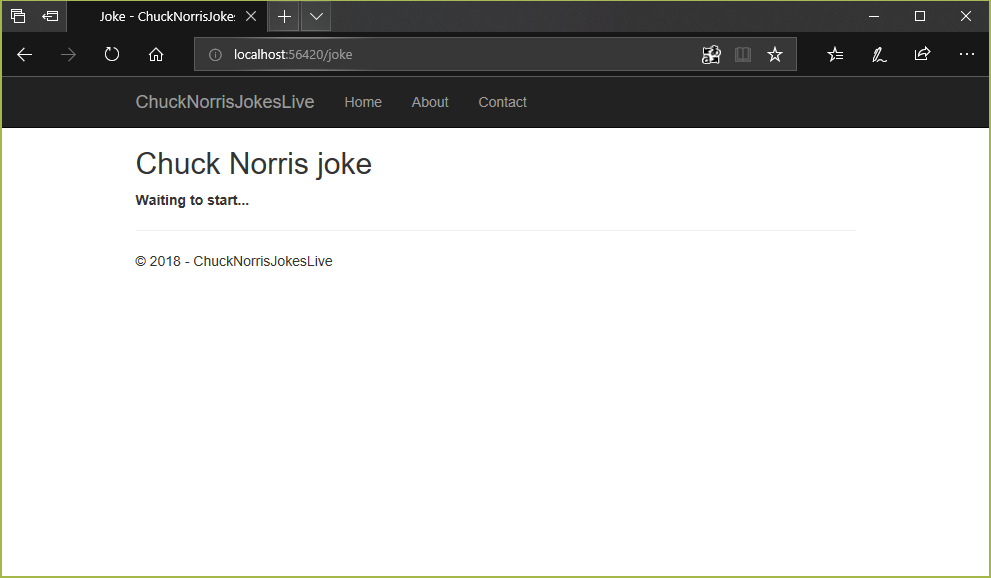Open the Contact navigation link
This screenshot has height=578, width=991.
502,102
